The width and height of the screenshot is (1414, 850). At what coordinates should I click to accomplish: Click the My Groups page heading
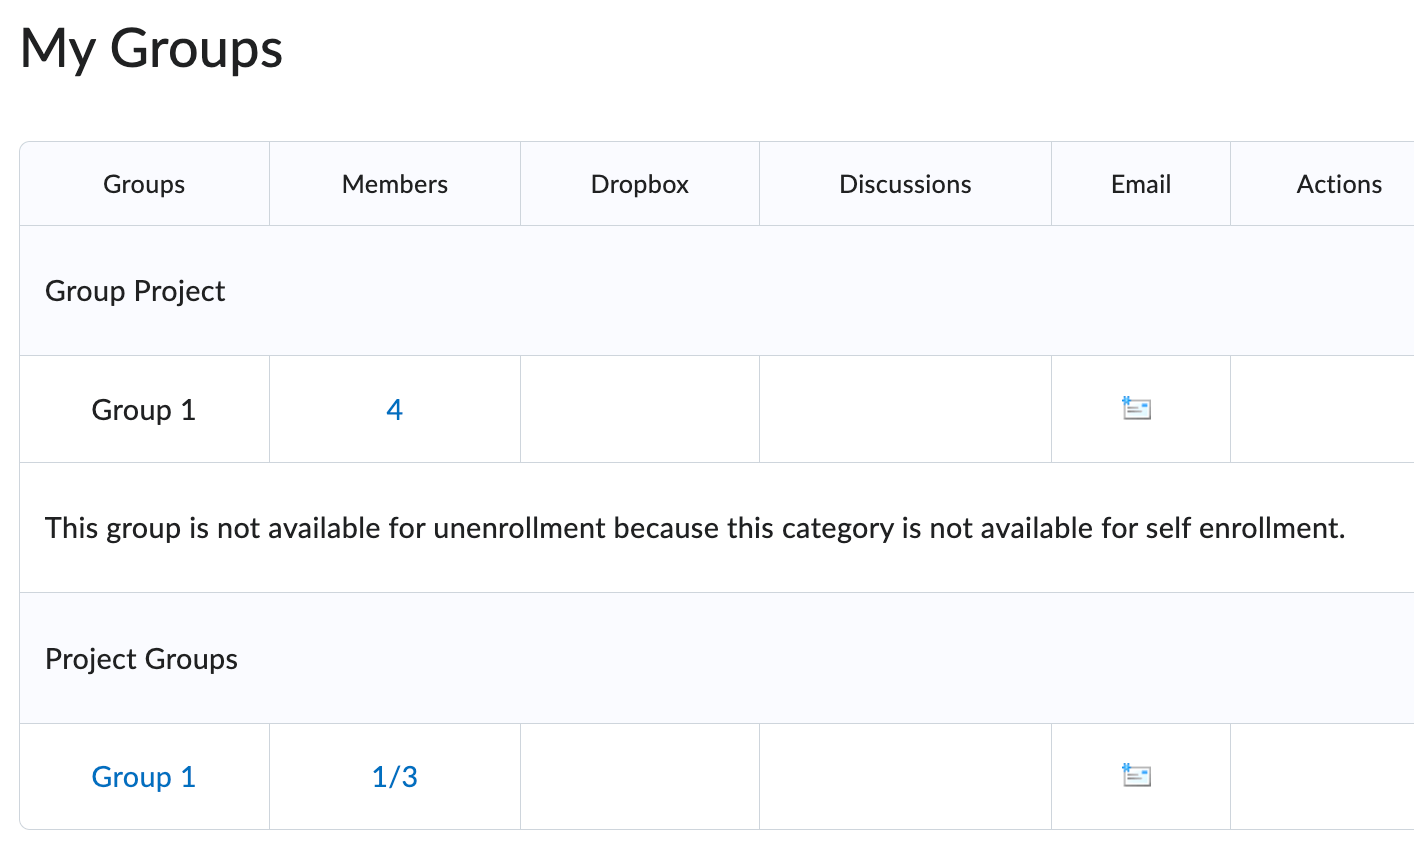(151, 48)
